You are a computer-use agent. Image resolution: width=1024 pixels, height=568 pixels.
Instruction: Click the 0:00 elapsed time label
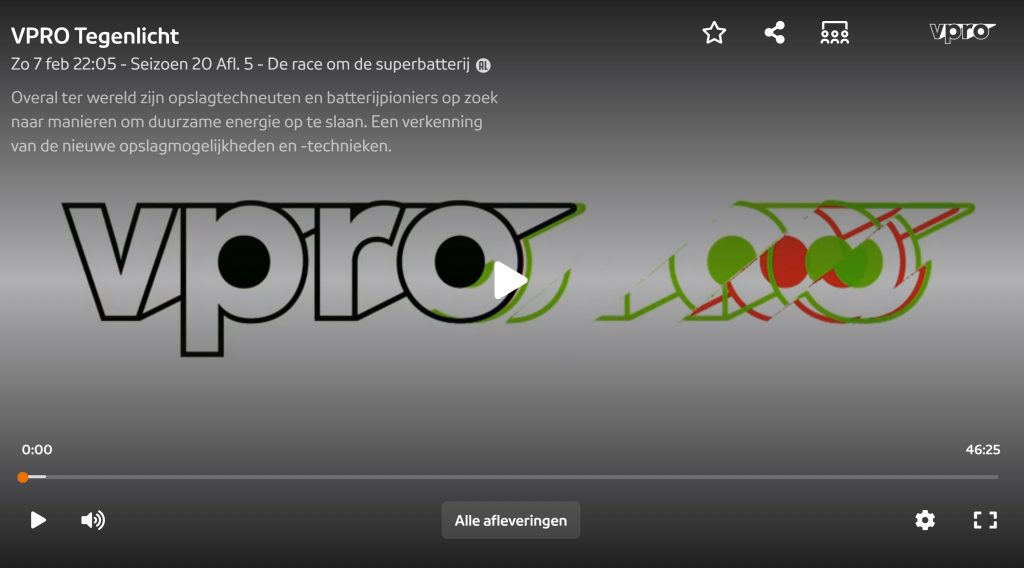(x=37, y=450)
